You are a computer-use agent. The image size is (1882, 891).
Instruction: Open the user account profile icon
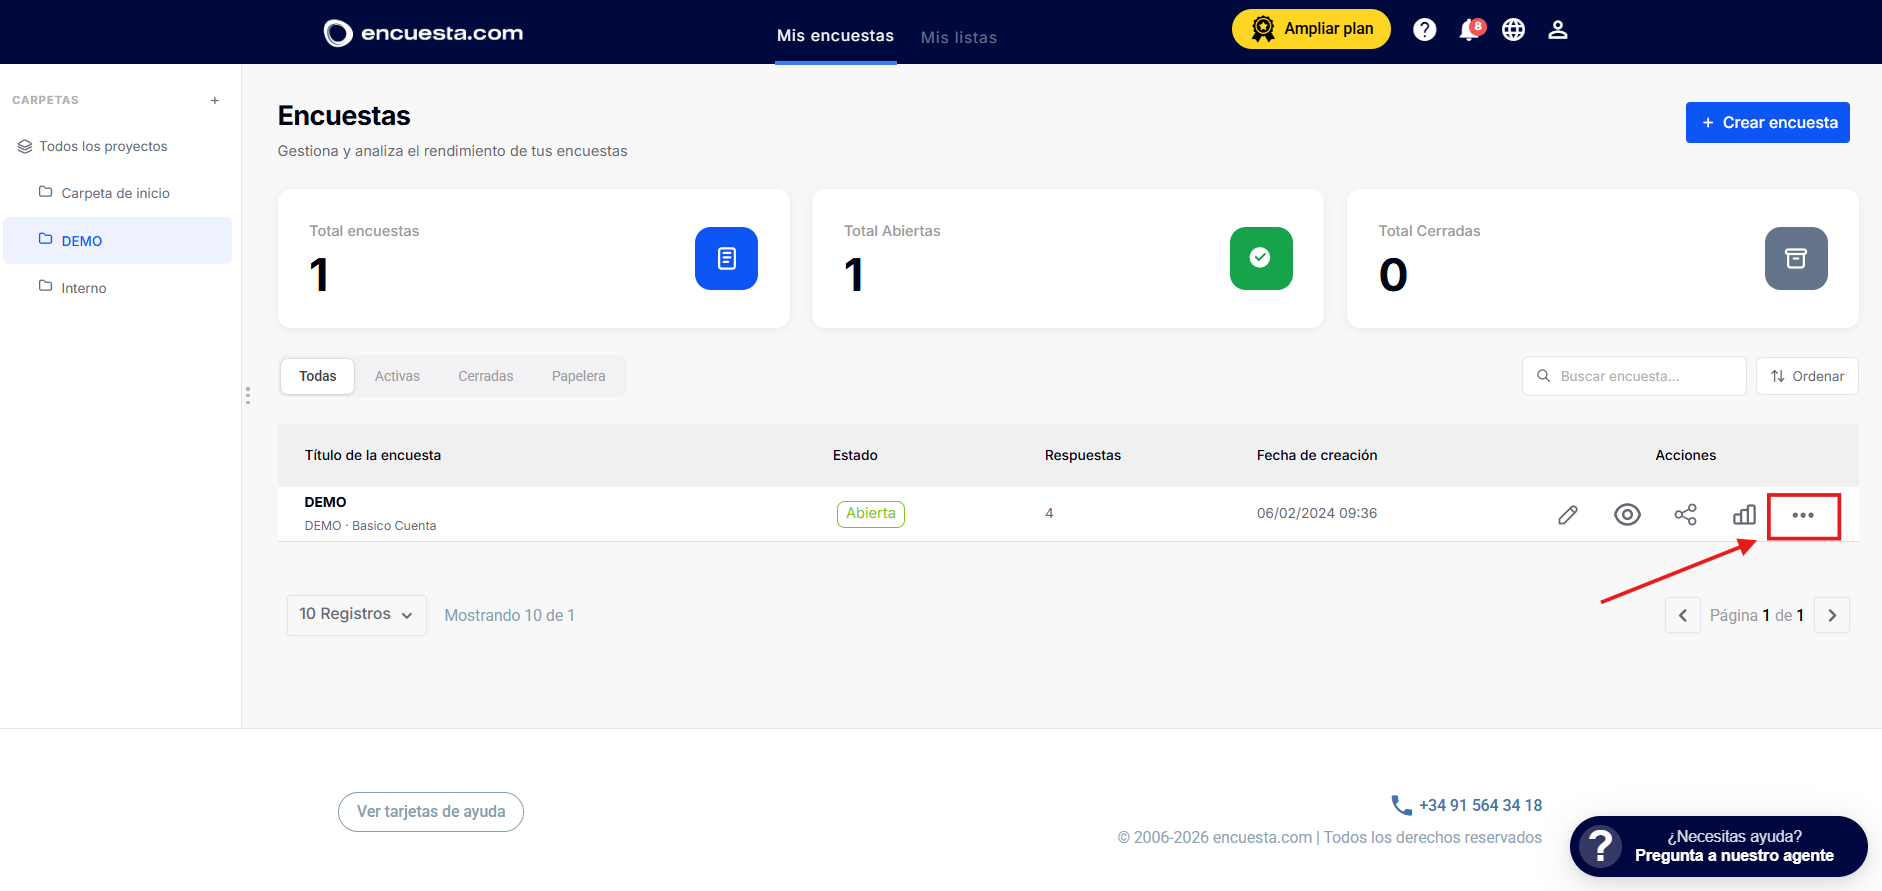(1558, 30)
